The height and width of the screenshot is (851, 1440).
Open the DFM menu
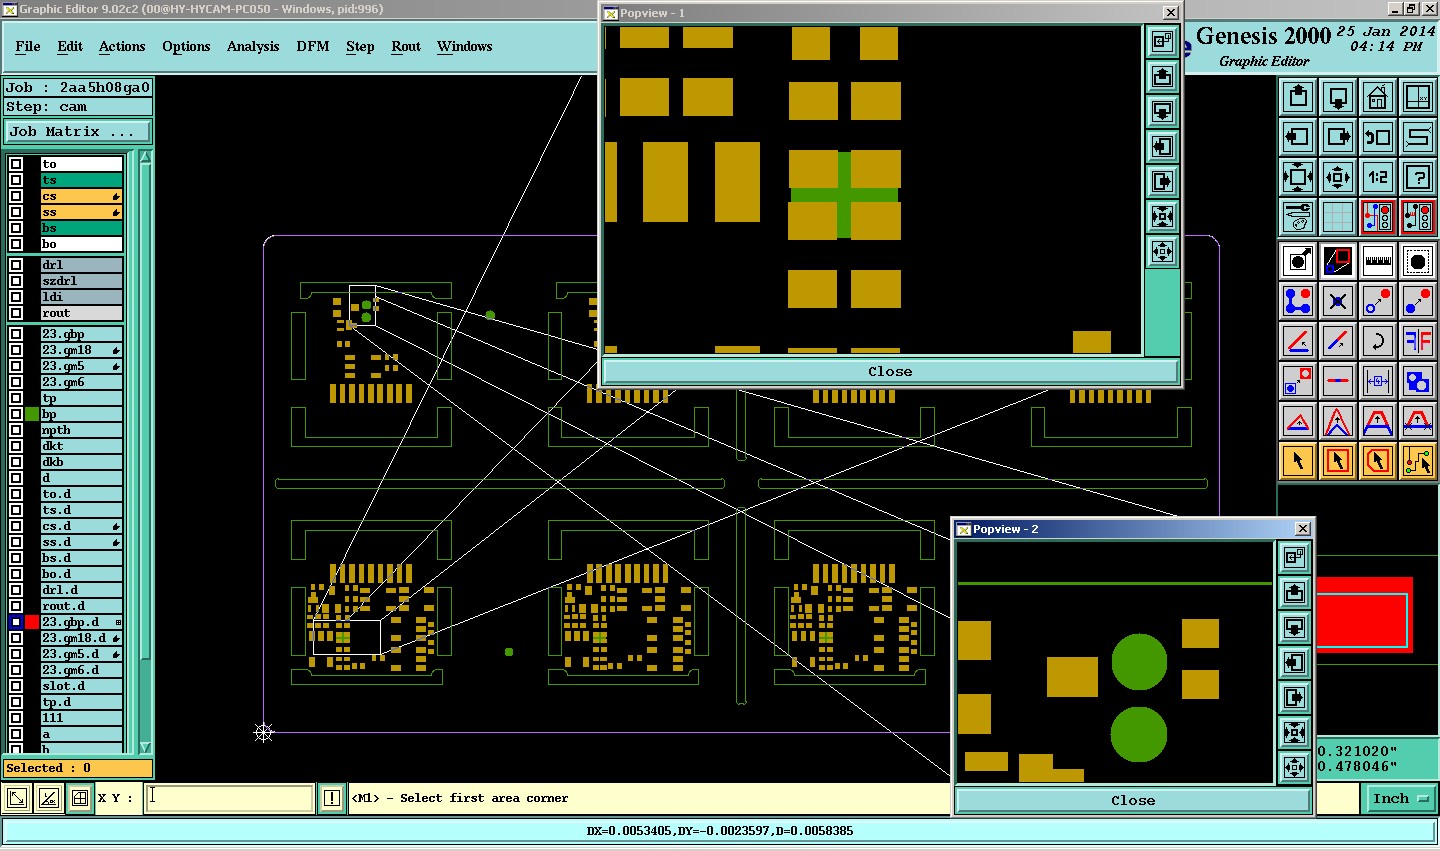(x=313, y=46)
